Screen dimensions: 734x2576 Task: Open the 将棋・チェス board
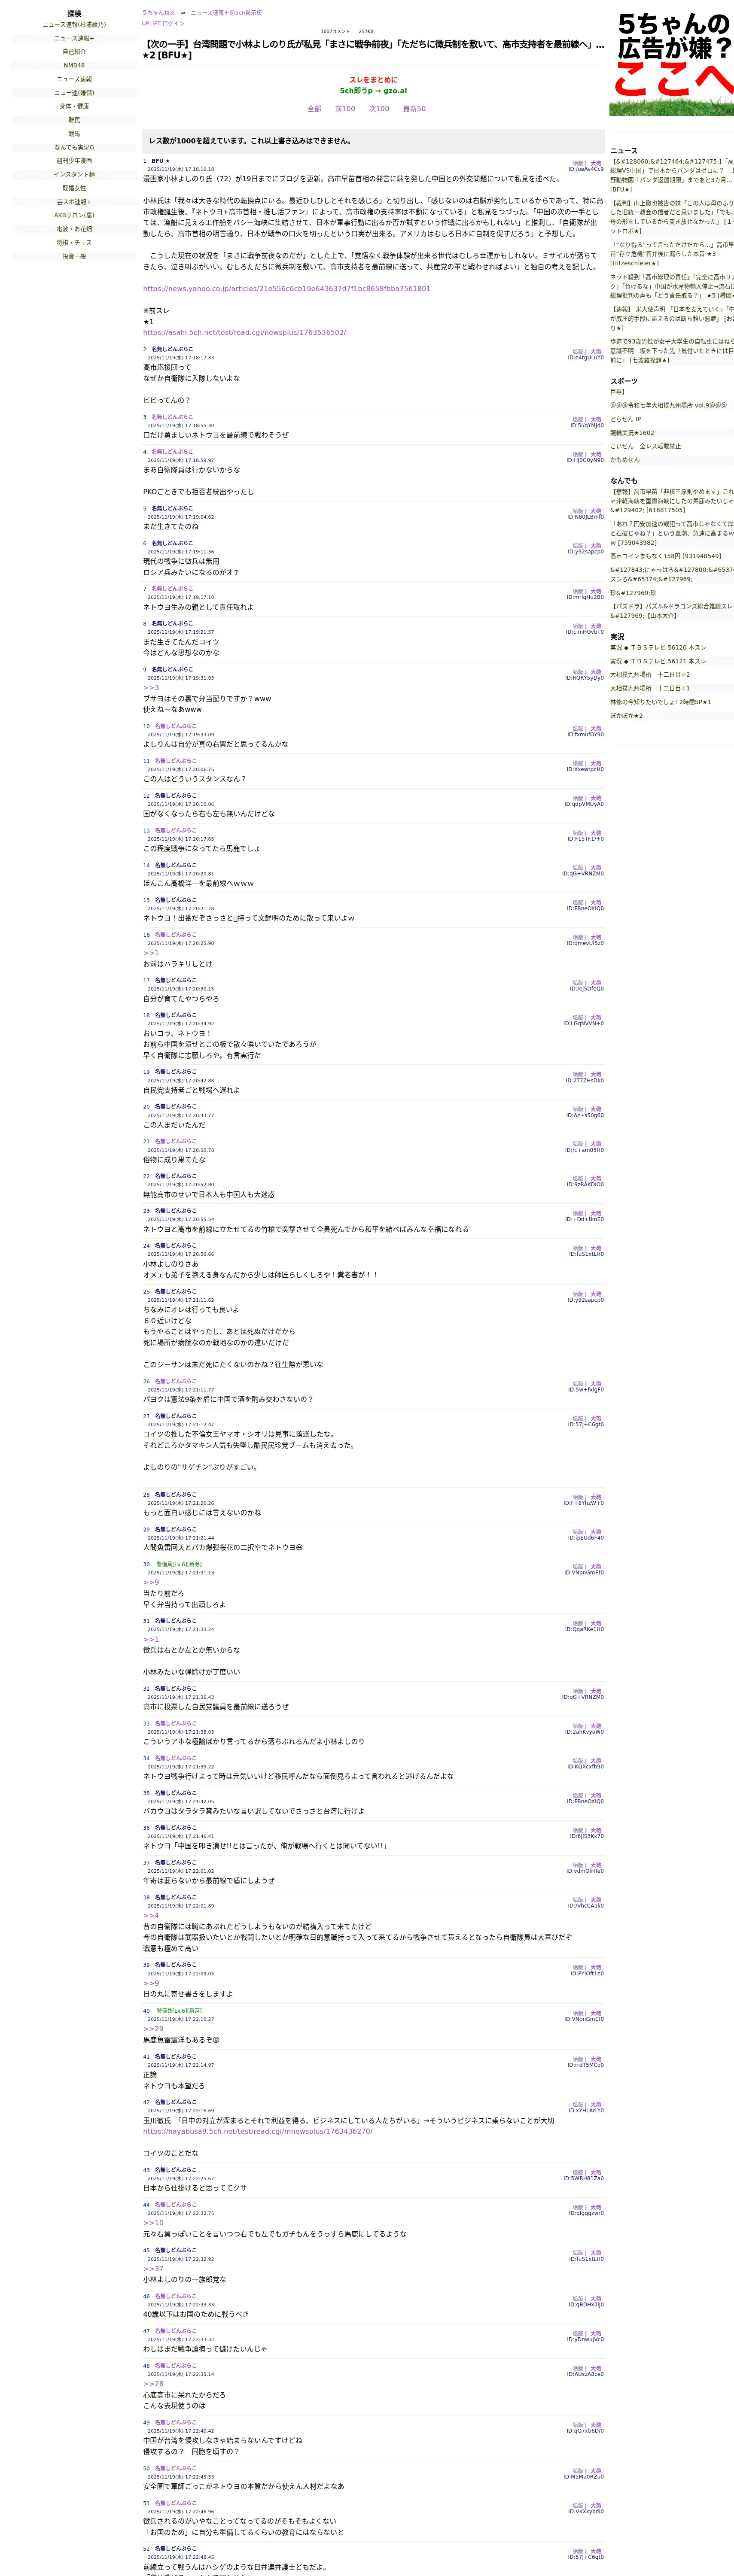pos(74,243)
